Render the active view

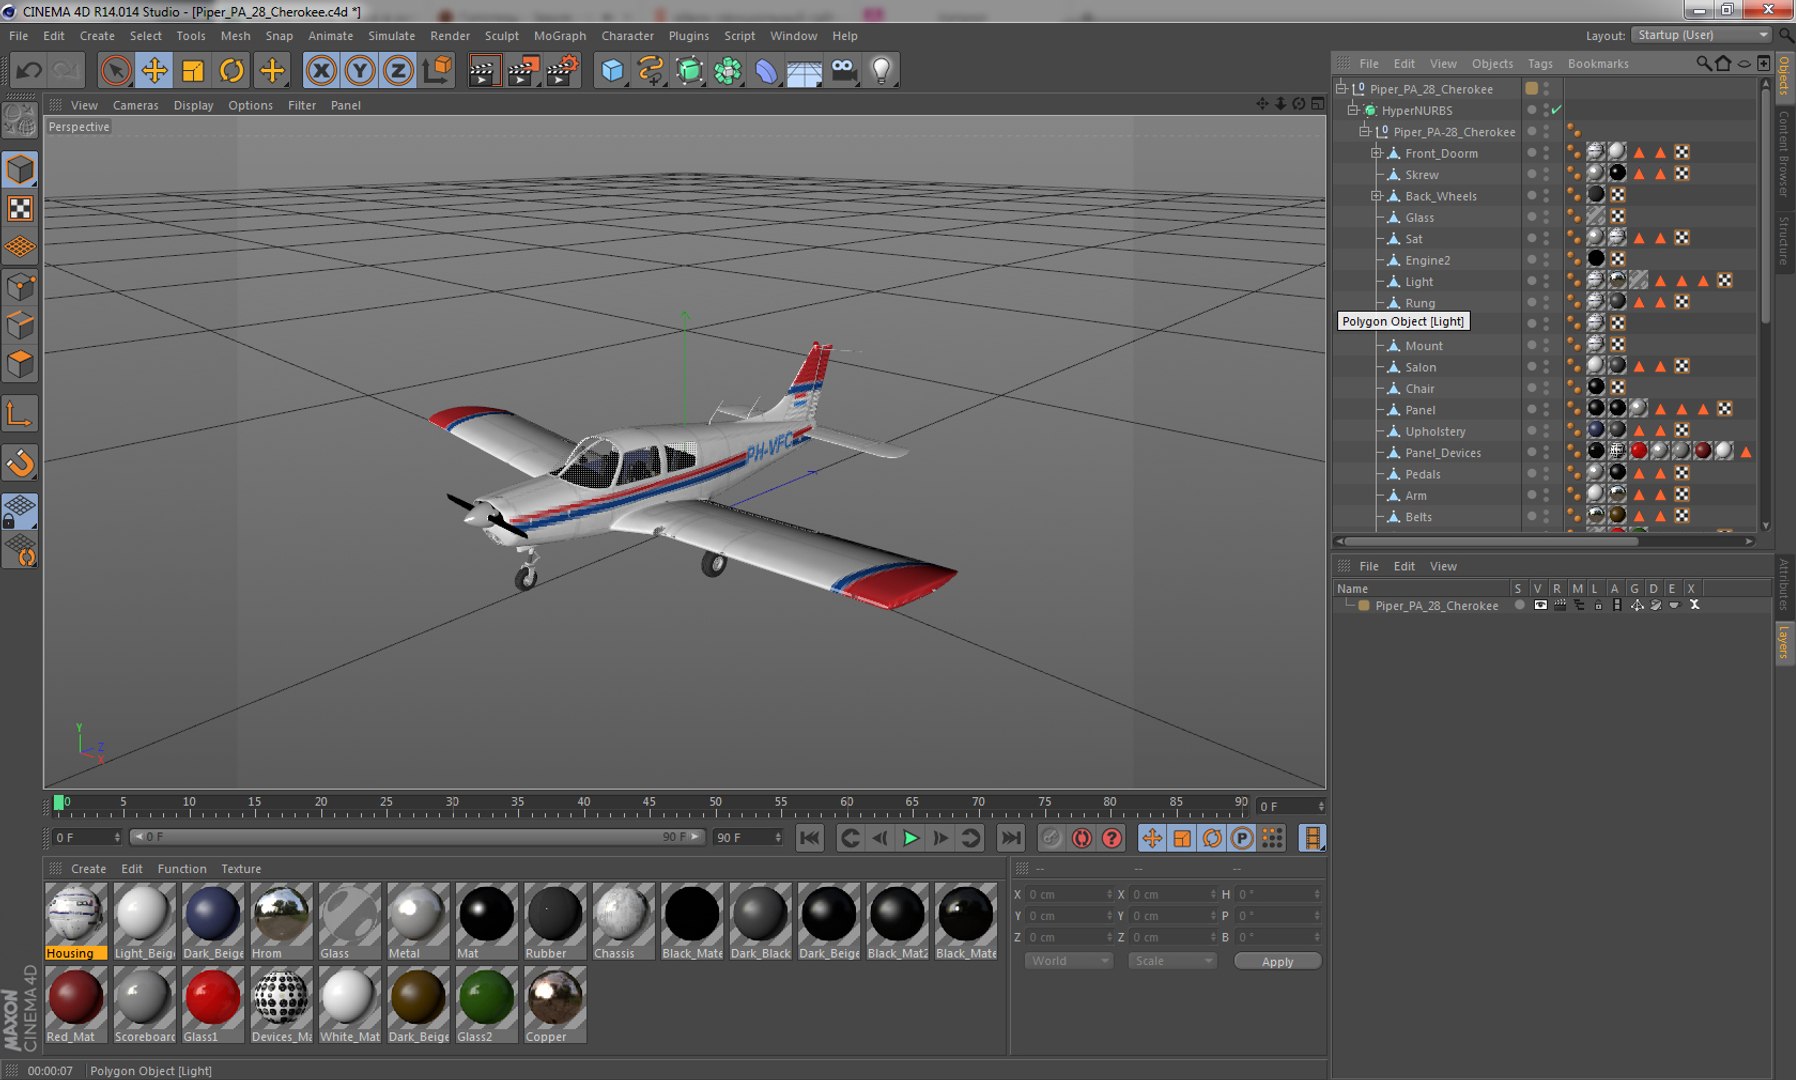click(484, 70)
